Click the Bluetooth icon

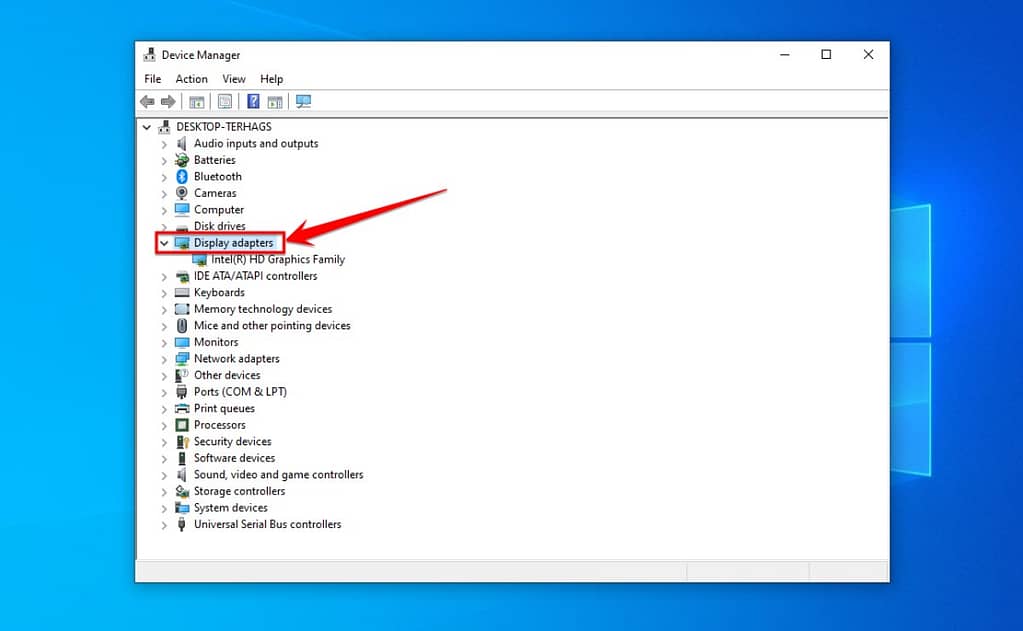[x=182, y=177]
